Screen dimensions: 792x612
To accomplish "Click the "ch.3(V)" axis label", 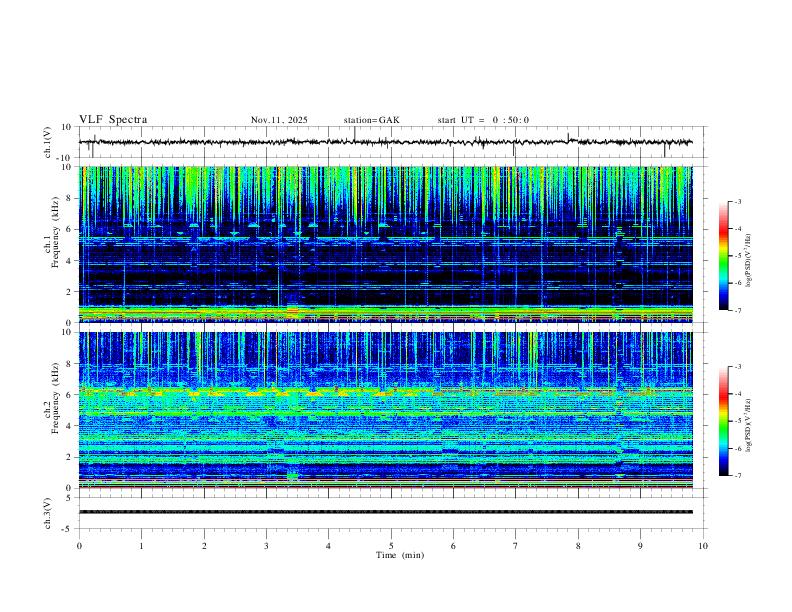I will (47, 513).
